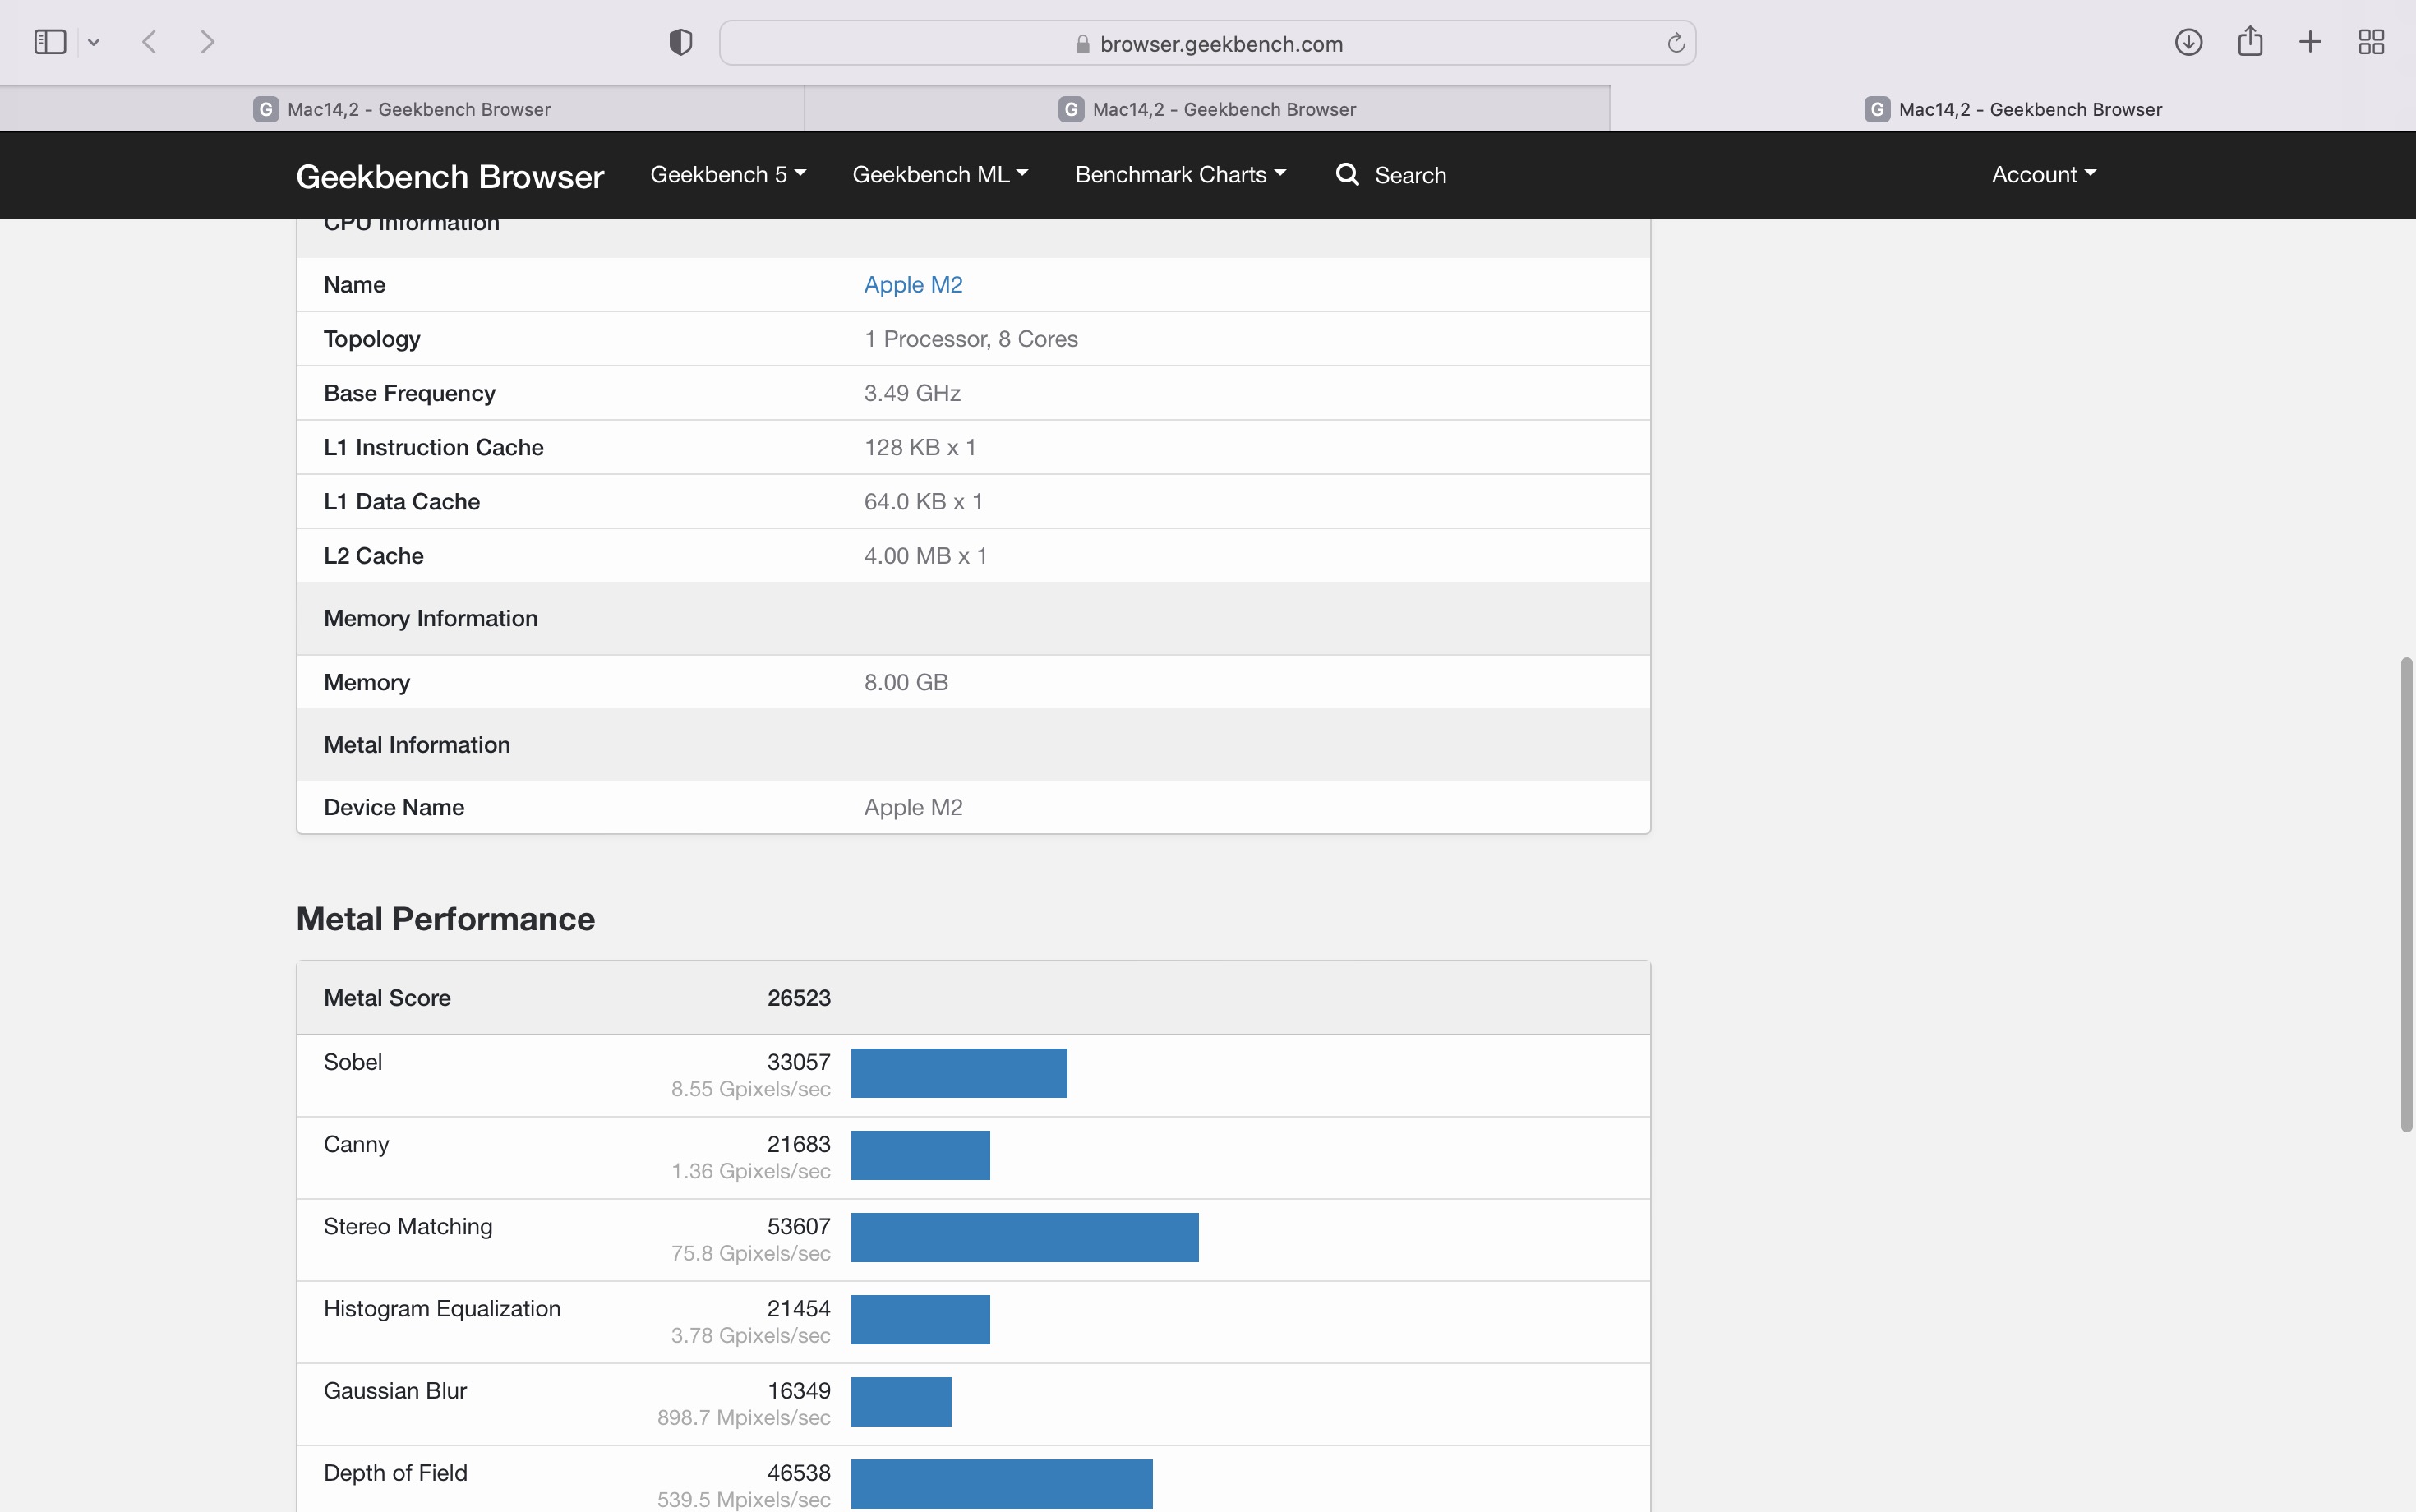Toggle the Safari sidebar icon
The height and width of the screenshot is (1512, 2416).
tap(50, 42)
